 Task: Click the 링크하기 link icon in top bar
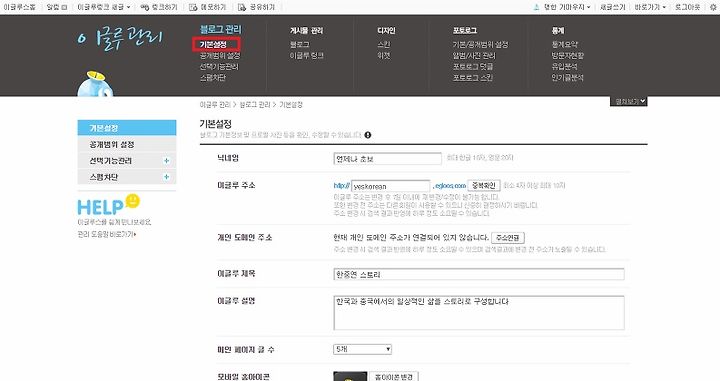pyautogui.click(x=145, y=7)
